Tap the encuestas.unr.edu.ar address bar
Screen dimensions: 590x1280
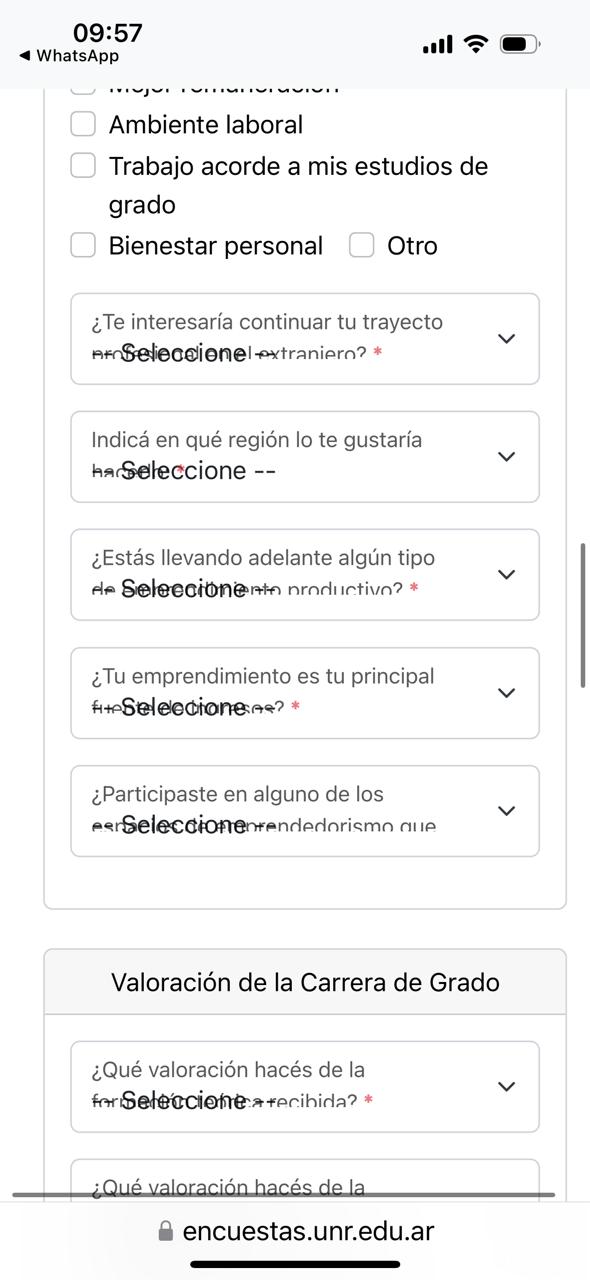(x=297, y=1232)
